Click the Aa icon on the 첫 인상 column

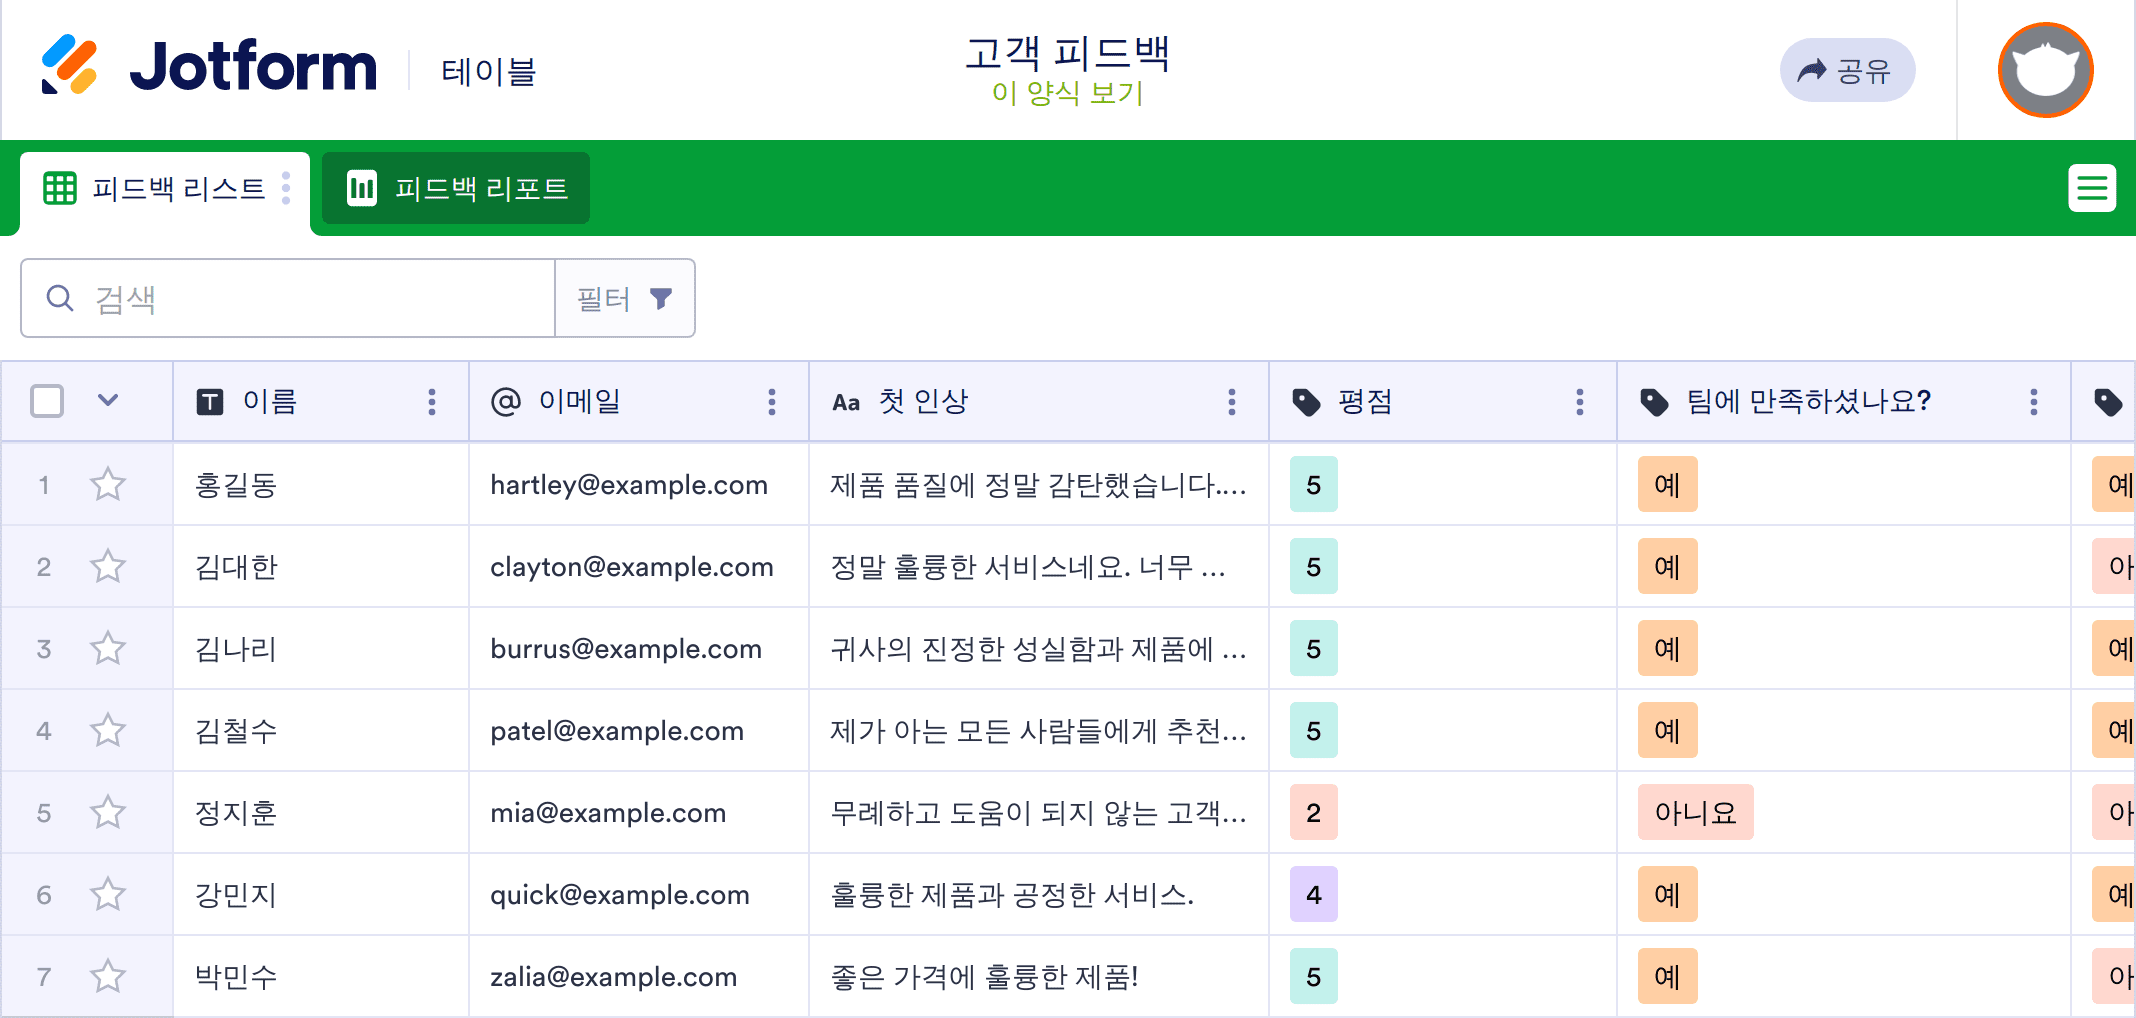tap(846, 401)
